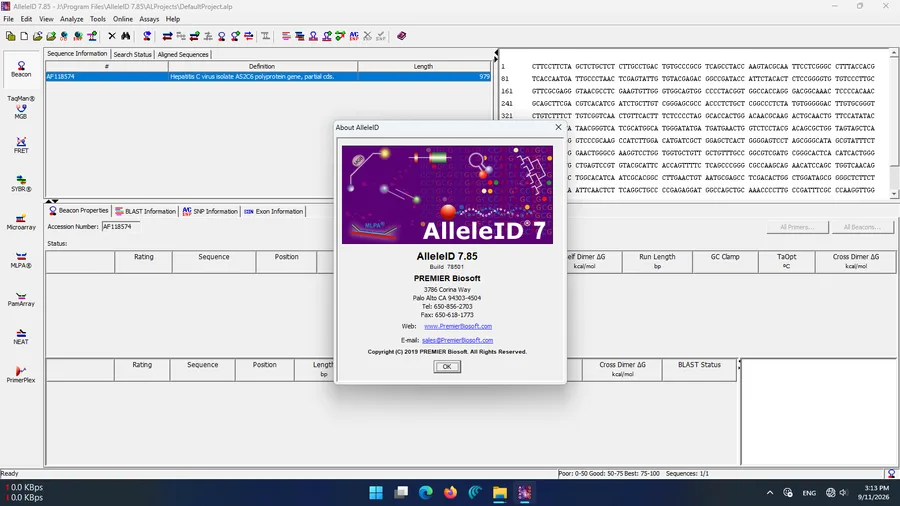Click the beacon icon in status bar corner

click(x=891, y=474)
